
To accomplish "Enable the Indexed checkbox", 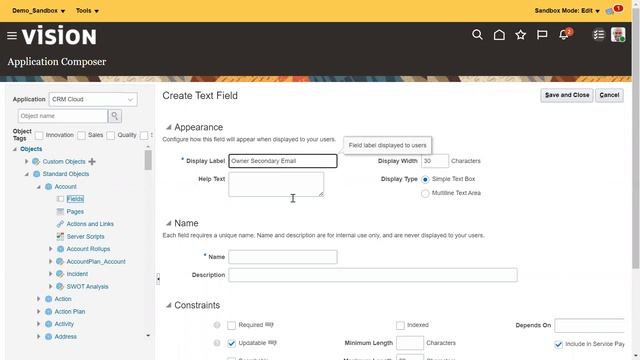I will tap(400, 325).
